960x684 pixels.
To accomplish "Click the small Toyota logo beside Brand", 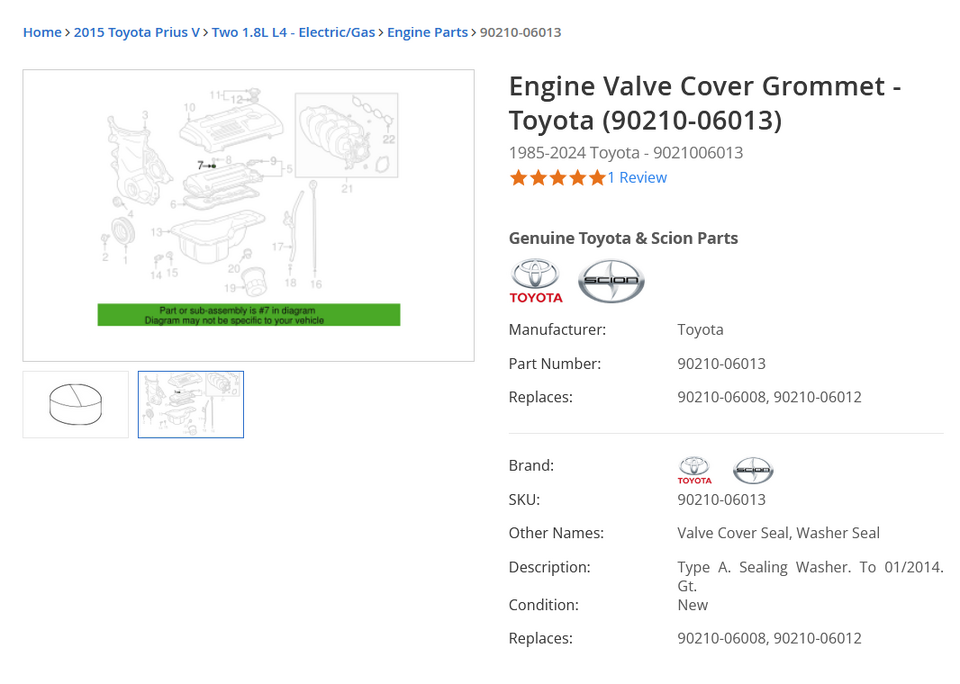I will tap(694, 470).
